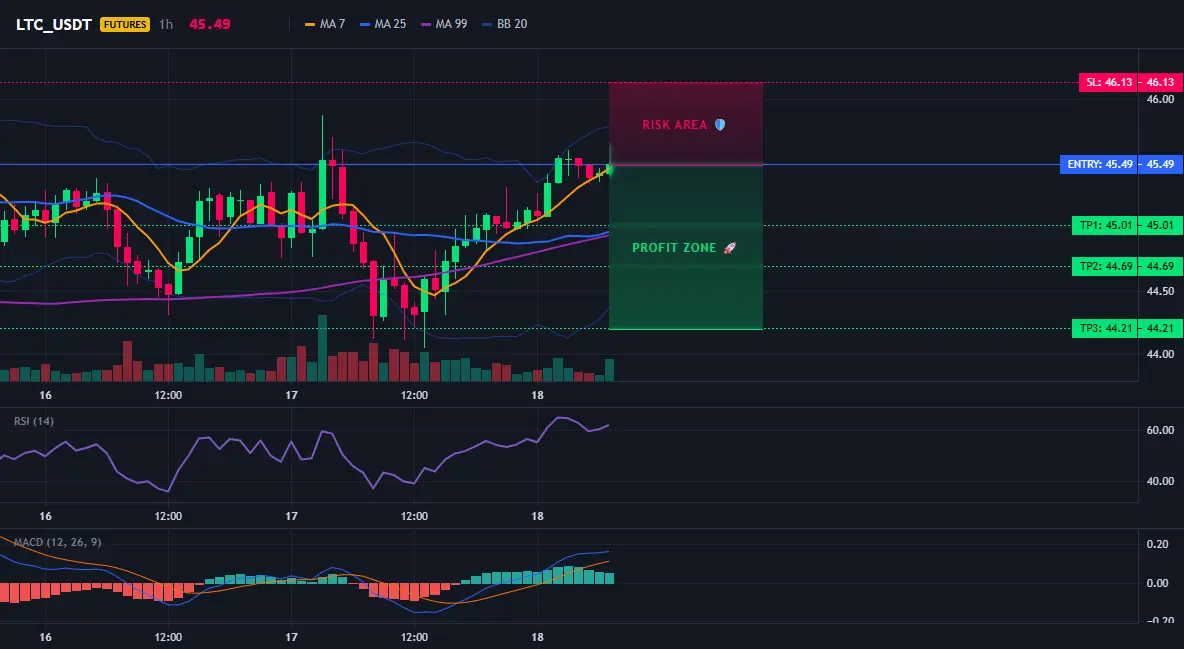Click the RISK AREA text

[674, 125]
